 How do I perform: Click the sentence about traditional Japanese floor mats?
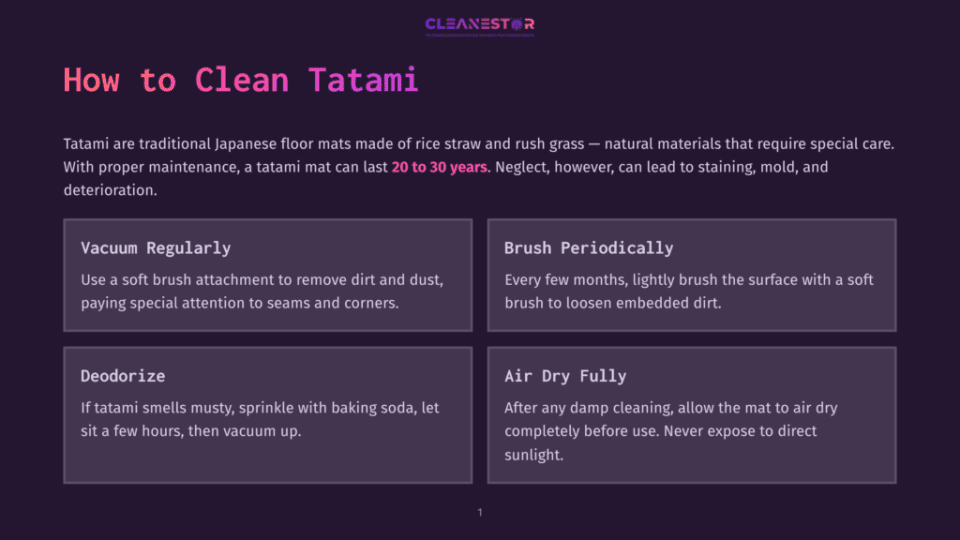479,144
